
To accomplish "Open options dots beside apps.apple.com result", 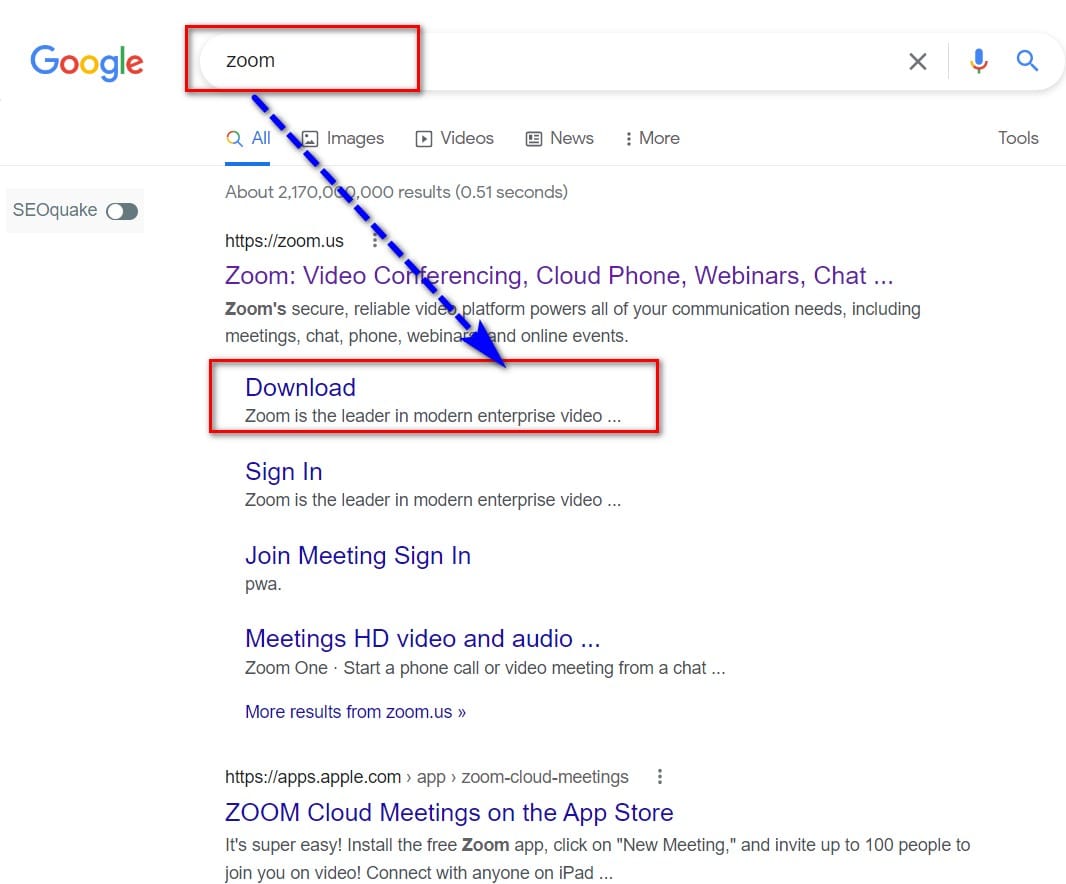I will 659,777.
